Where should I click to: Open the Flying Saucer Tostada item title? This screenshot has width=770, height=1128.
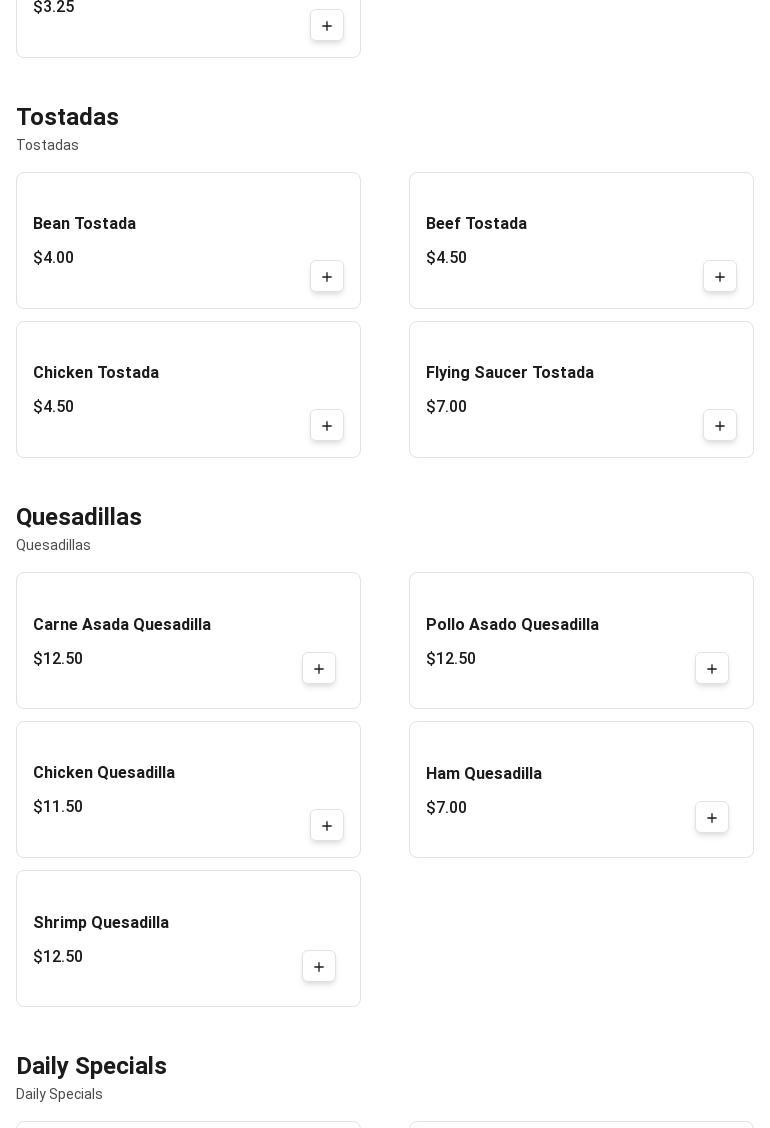[509, 373]
